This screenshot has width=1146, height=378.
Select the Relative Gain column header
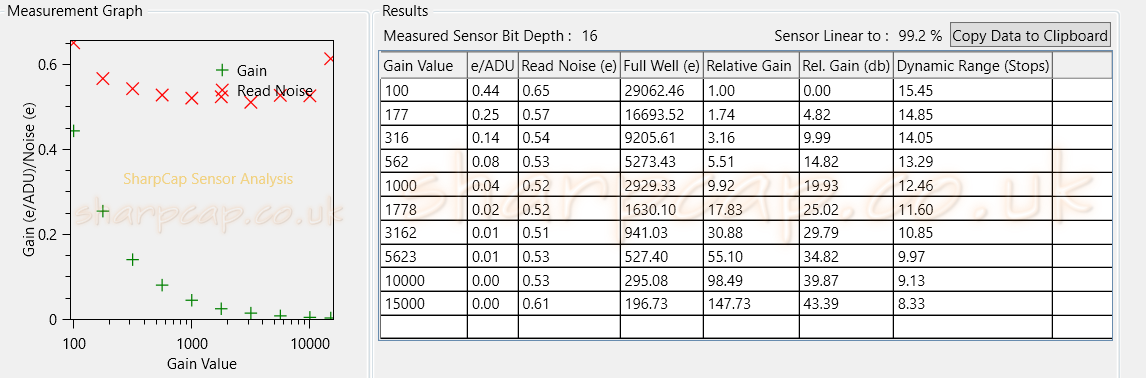point(751,66)
